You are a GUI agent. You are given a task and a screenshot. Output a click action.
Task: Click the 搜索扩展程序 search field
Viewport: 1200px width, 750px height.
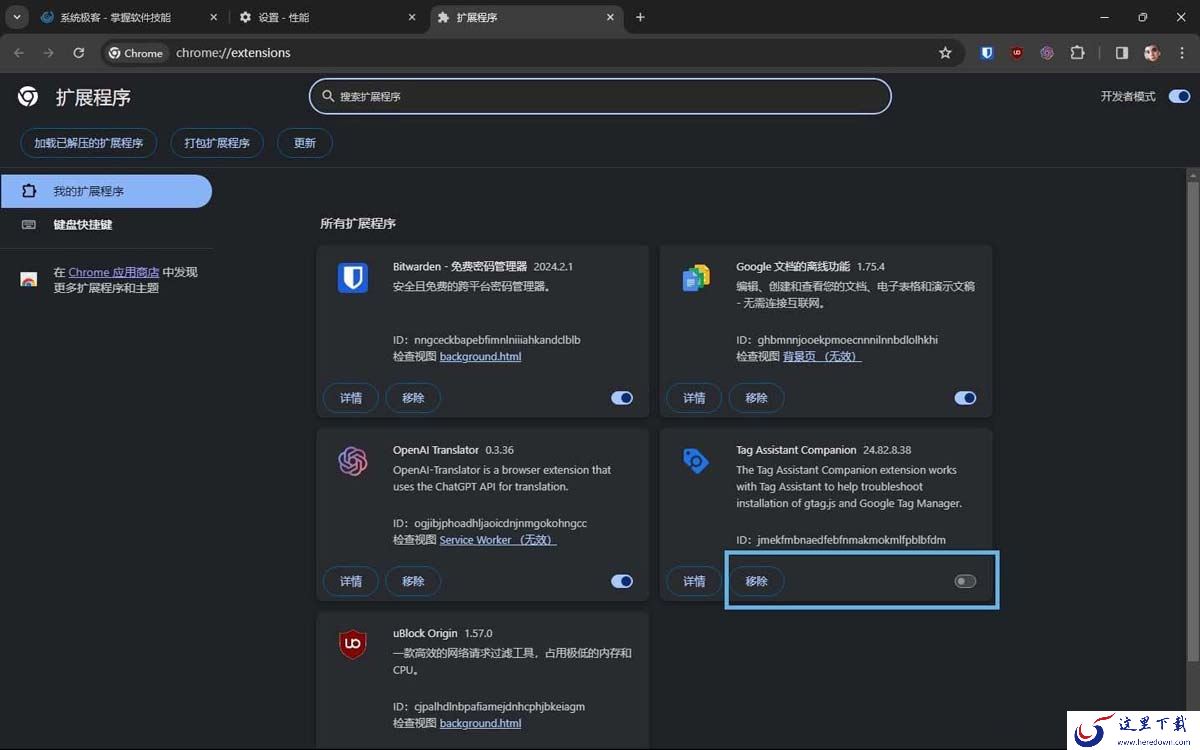600,97
